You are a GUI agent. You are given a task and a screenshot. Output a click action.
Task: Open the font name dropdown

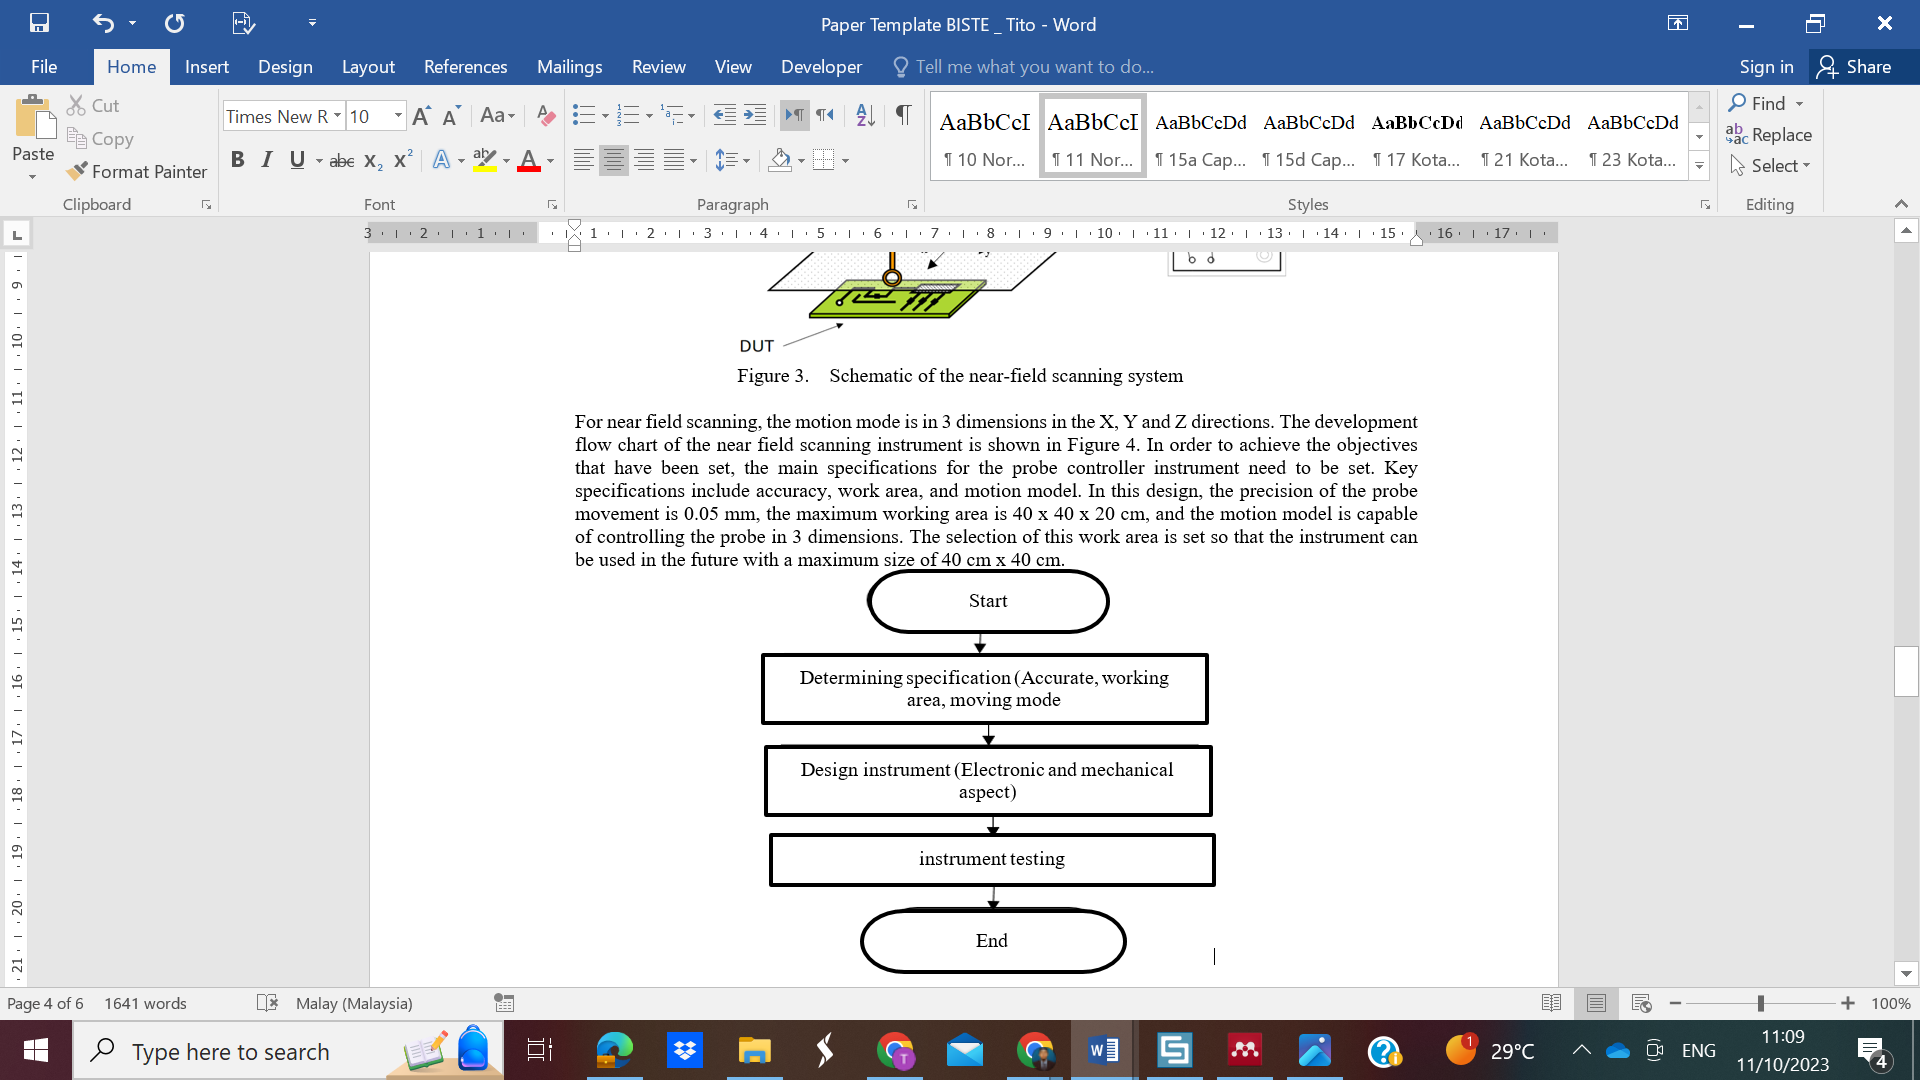click(x=337, y=116)
